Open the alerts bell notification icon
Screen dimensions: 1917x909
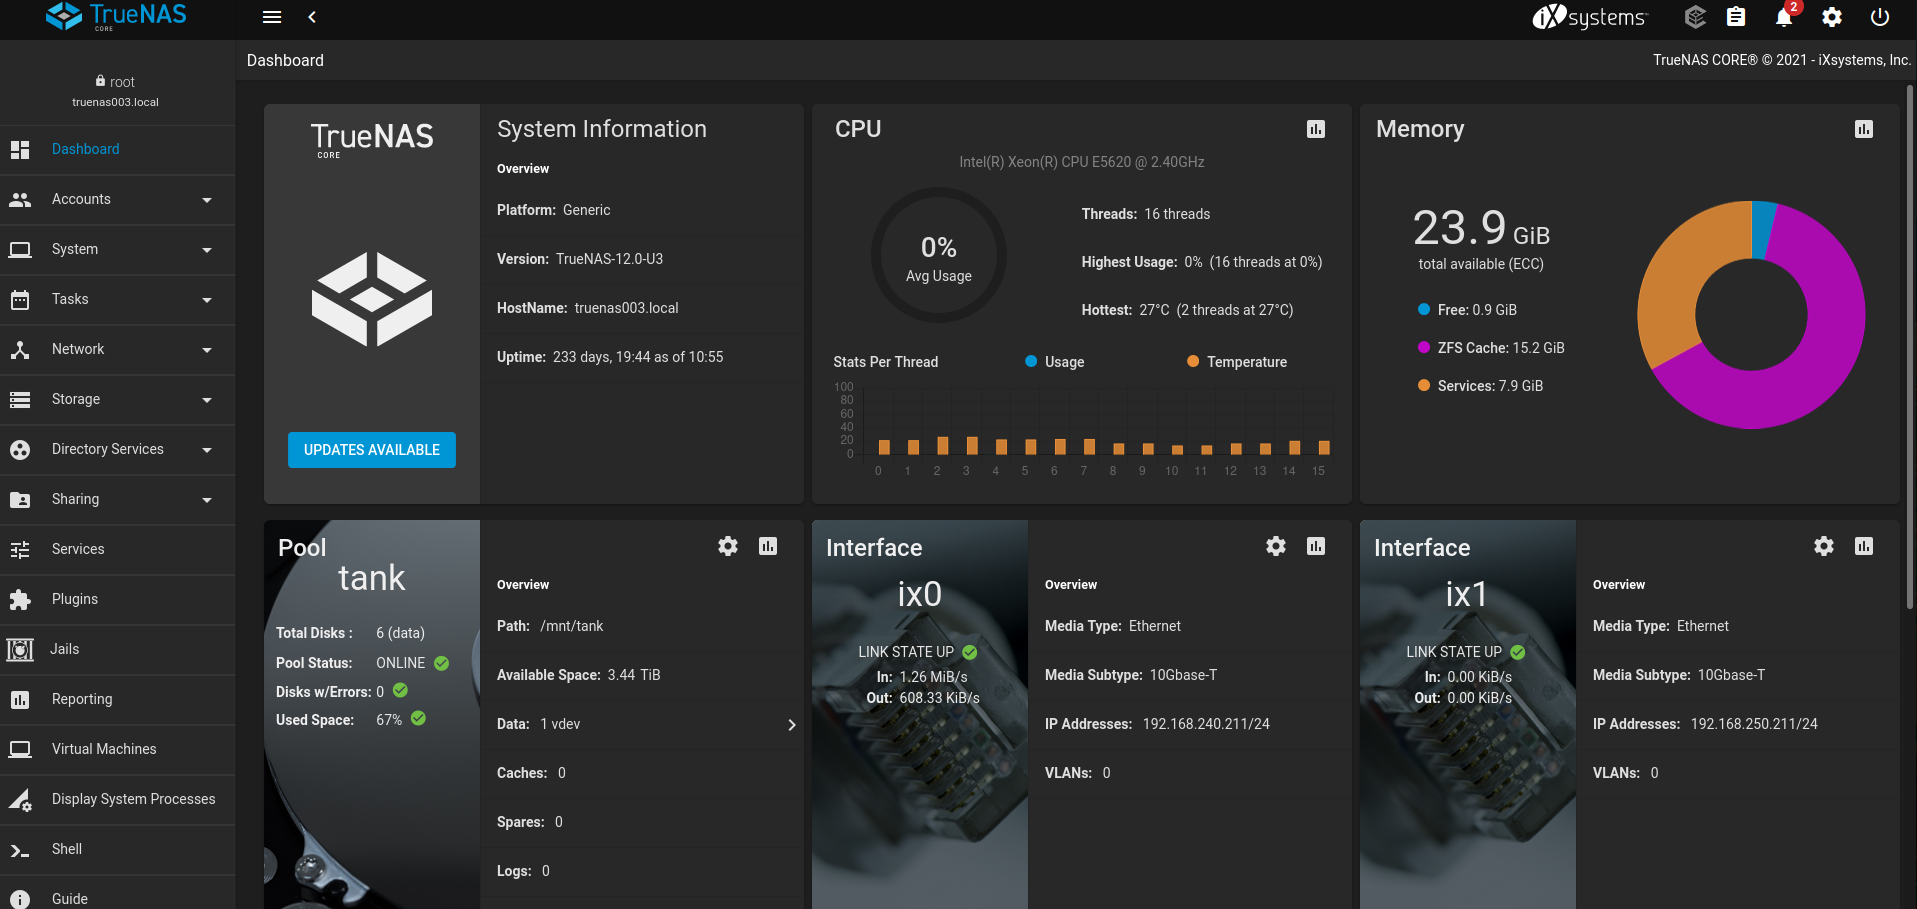(x=1784, y=17)
